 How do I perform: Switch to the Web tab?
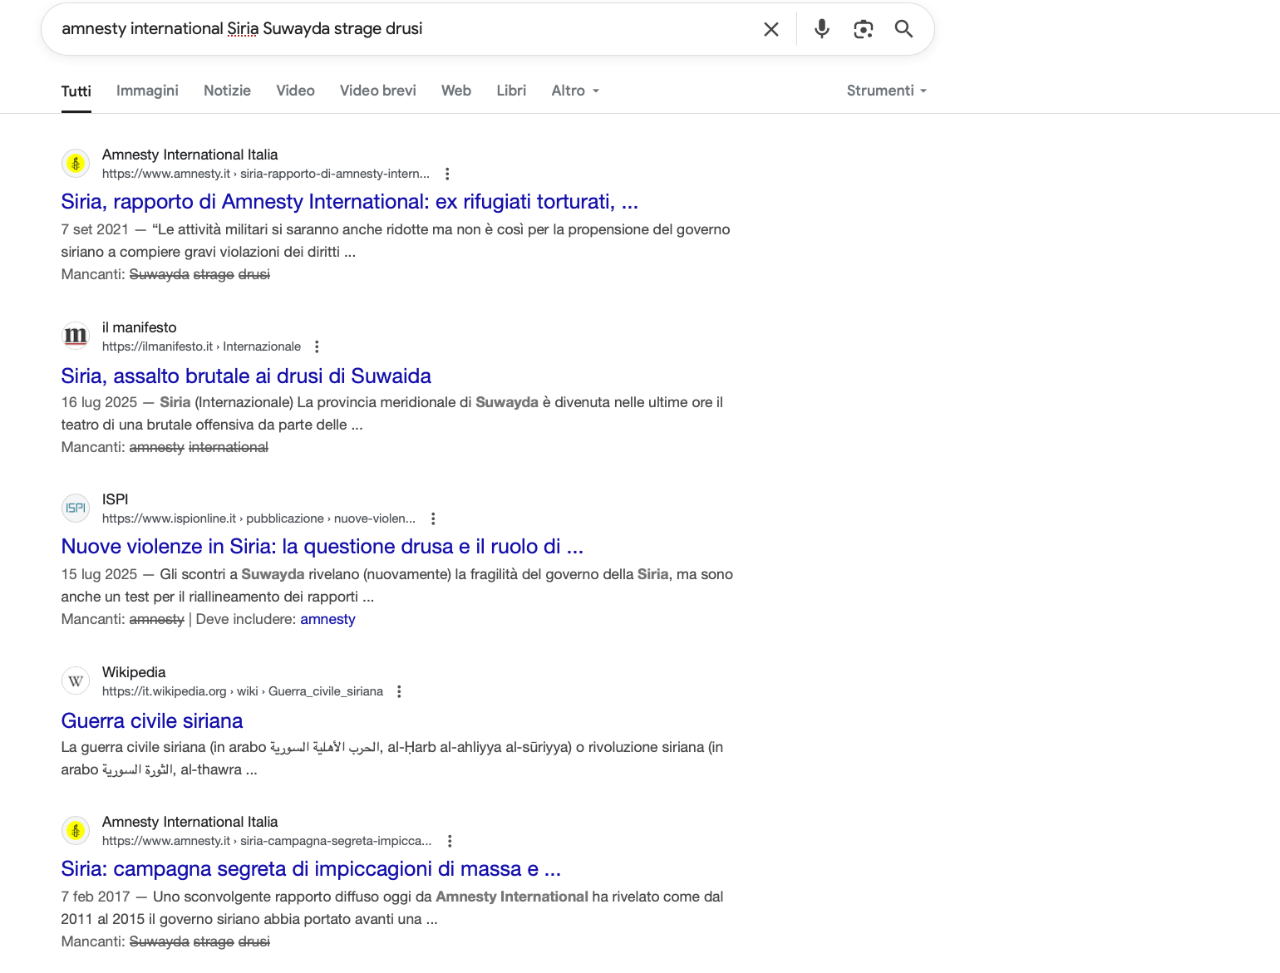(x=456, y=90)
